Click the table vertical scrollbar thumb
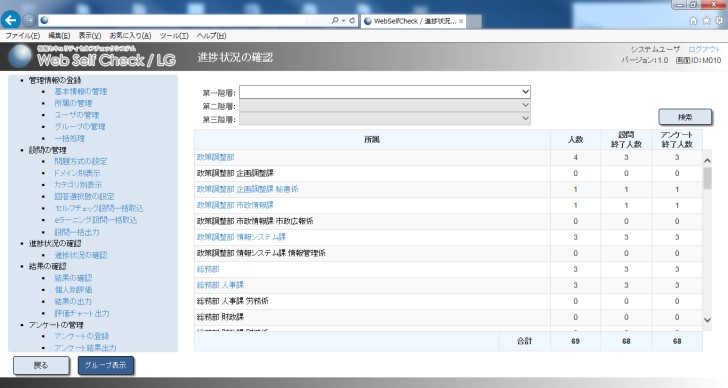 coord(708,179)
